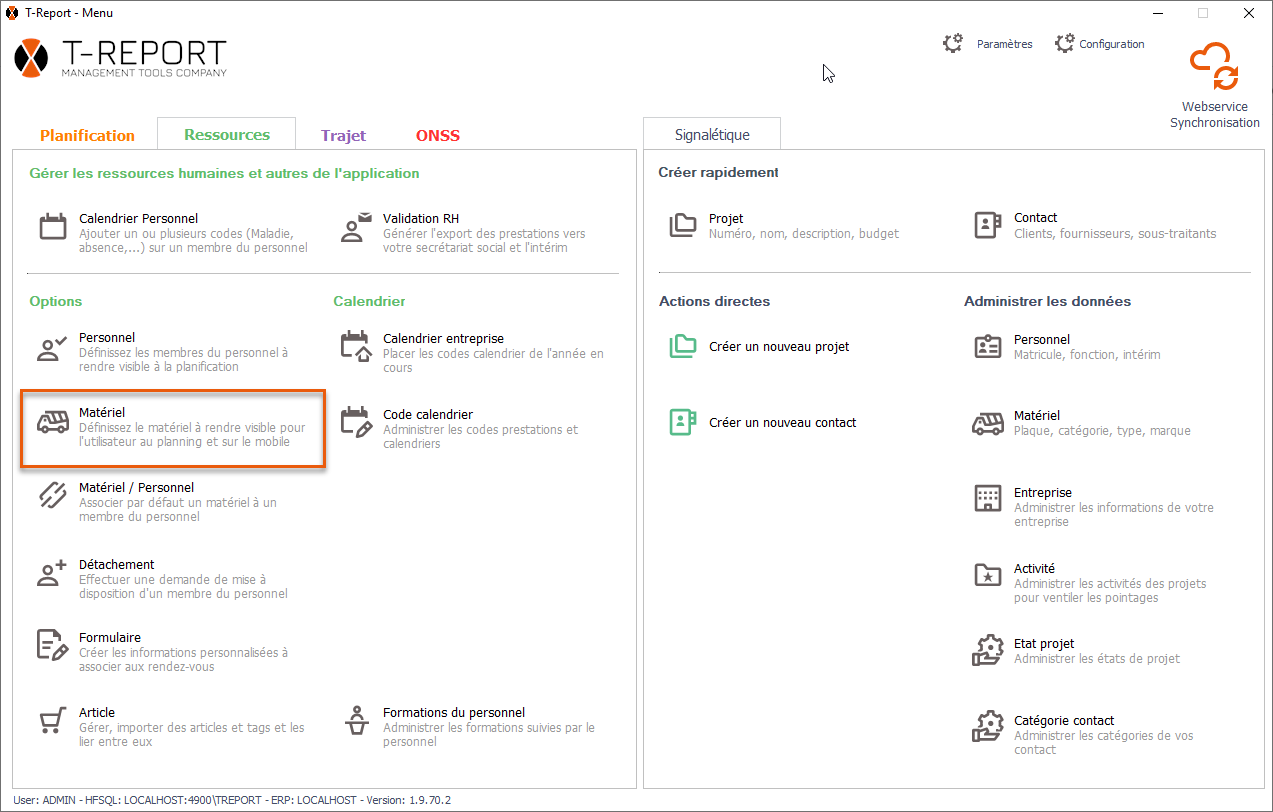Viewport: 1273px width, 812px height.
Task: Open the Activité starred folder icon
Action: click(x=987, y=575)
